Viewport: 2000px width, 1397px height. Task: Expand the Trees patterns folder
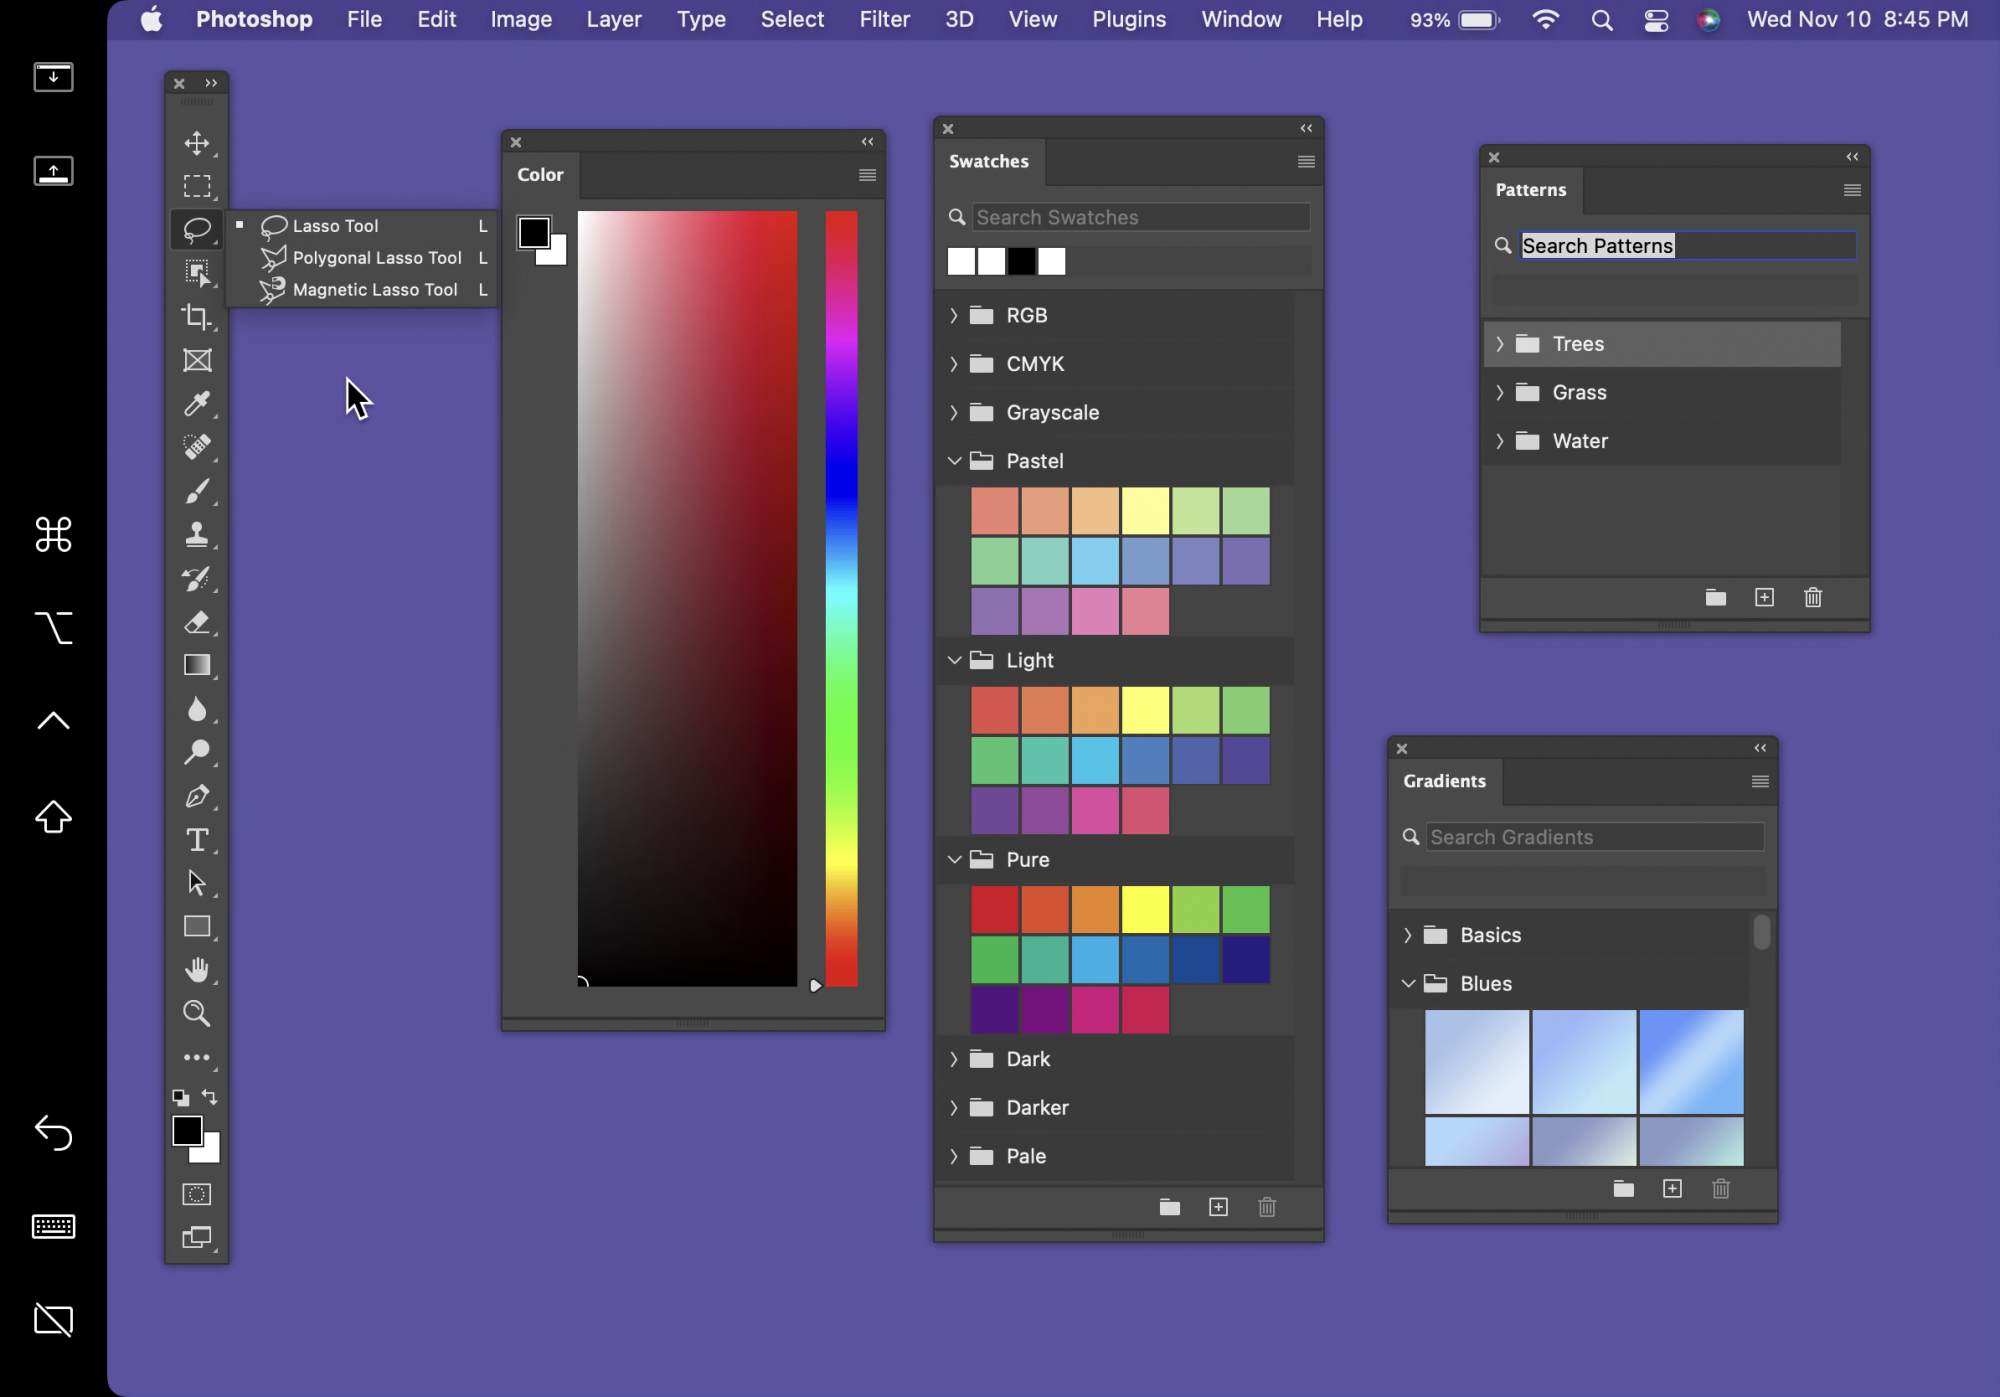pos(1499,344)
